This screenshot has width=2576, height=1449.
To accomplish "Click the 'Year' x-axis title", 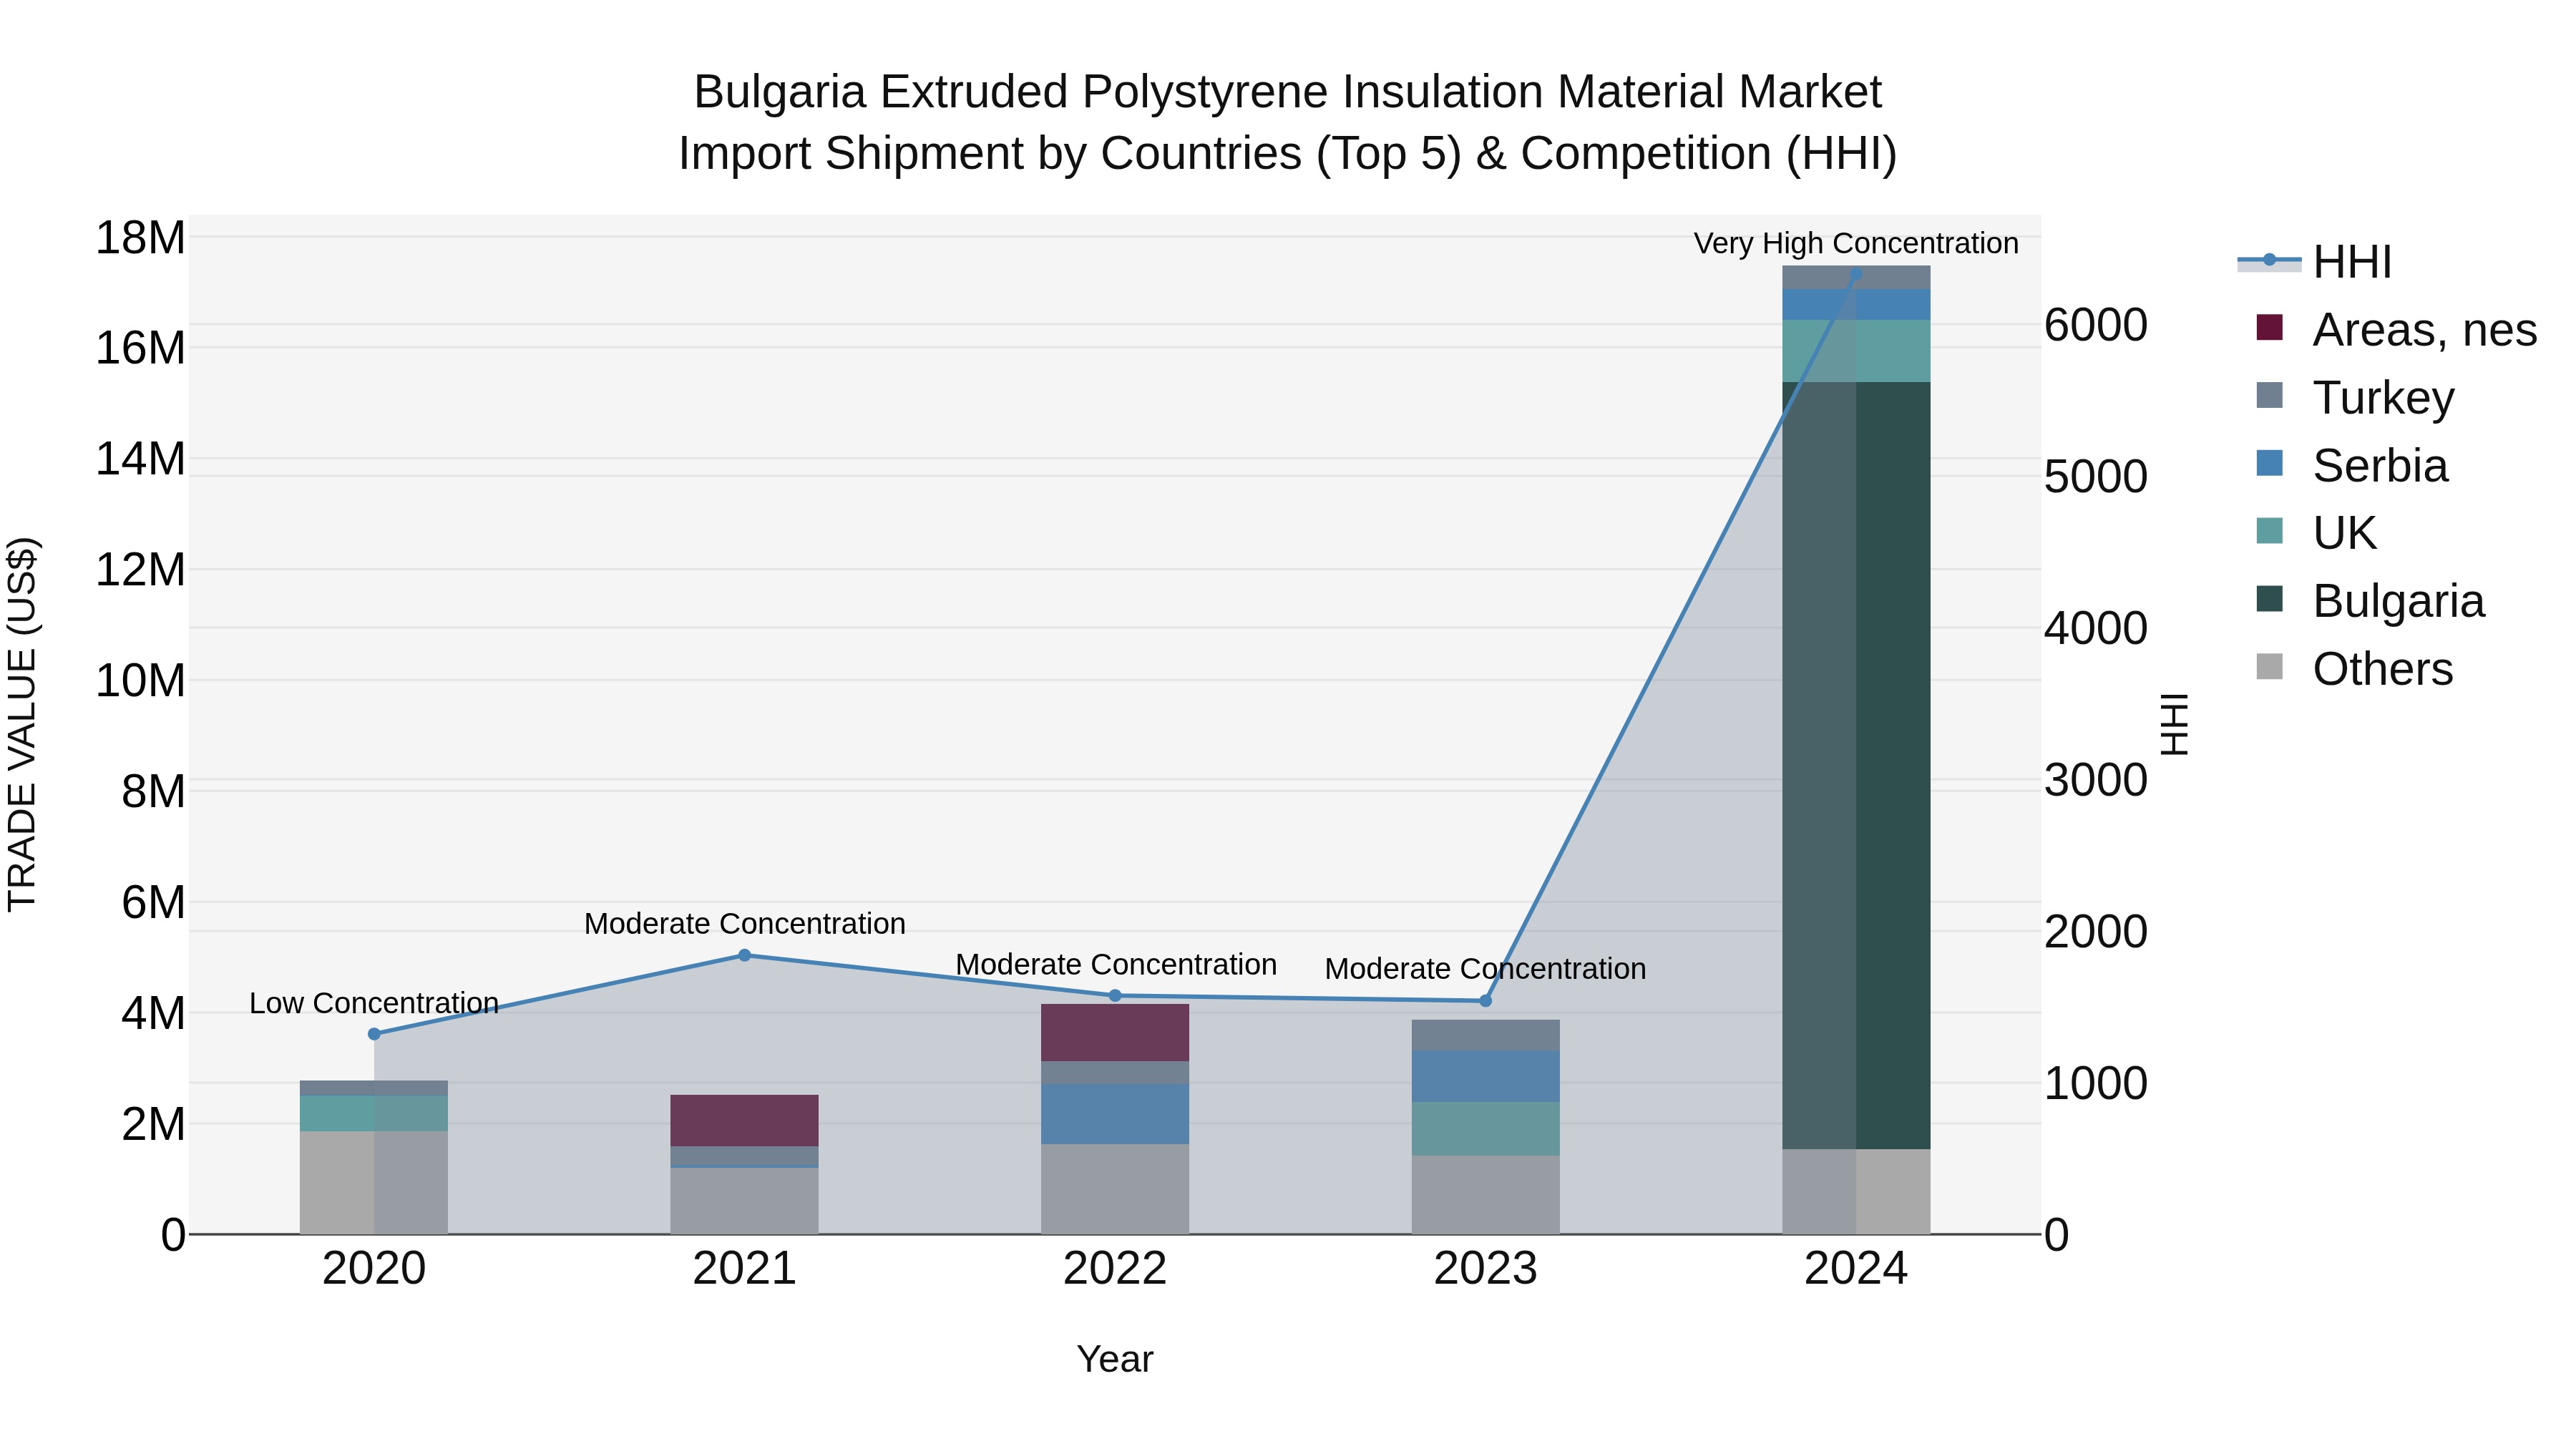I will point(1115,1359).
